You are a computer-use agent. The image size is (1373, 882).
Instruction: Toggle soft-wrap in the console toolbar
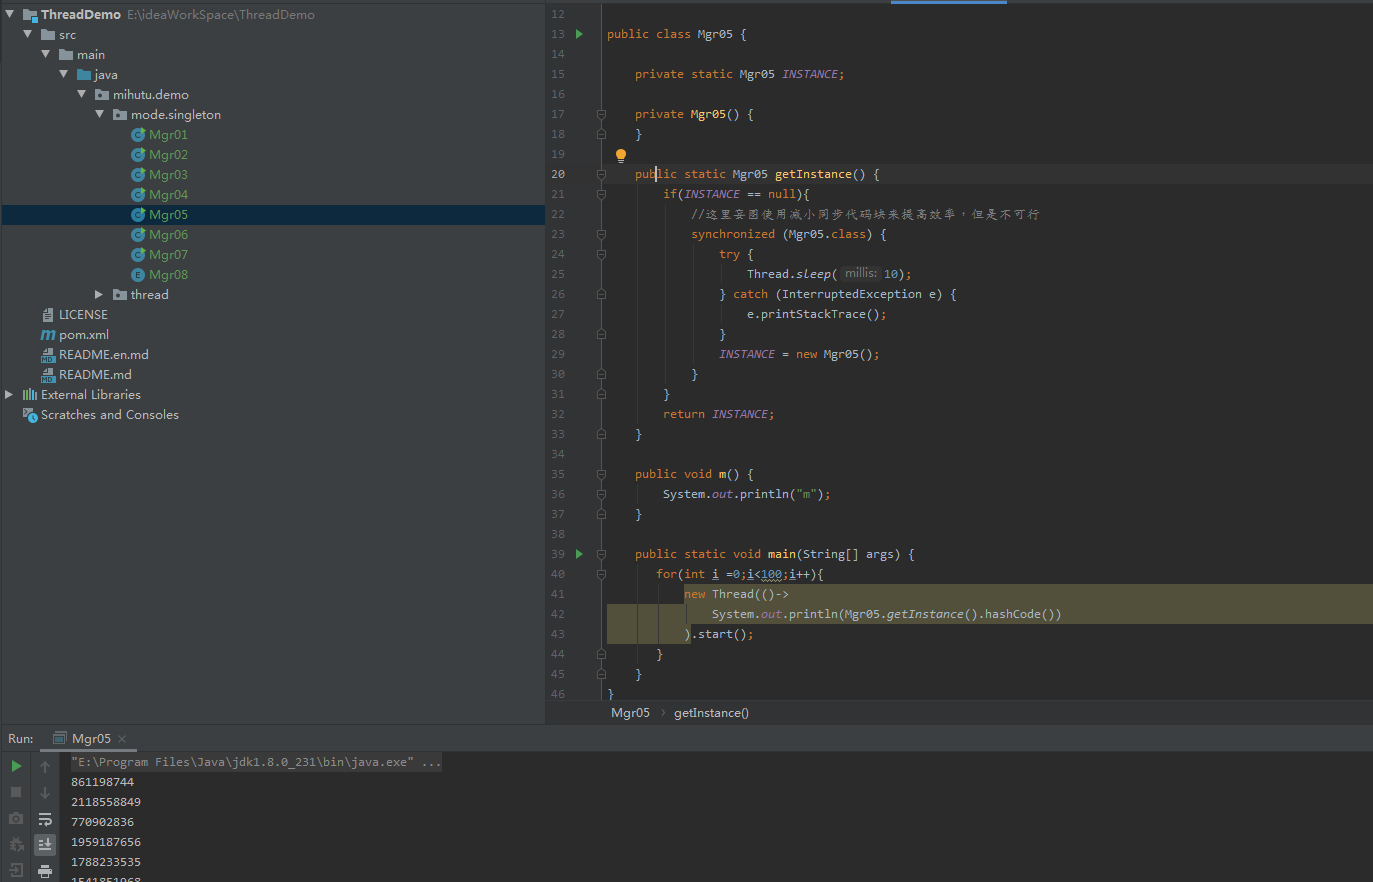click(x=45, y=819)
